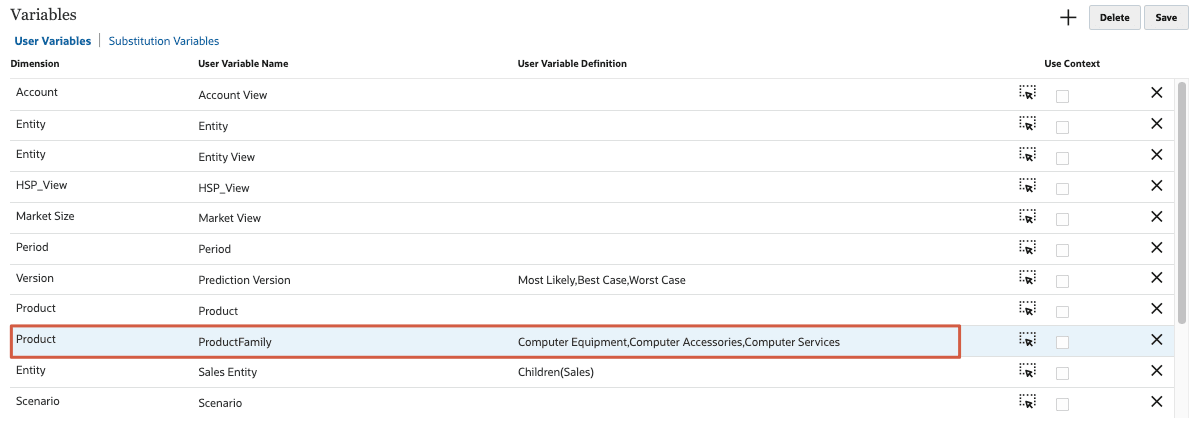Toggle Use Context checkbox for Account View
1196x442 pixels.
pos(1062,96)
